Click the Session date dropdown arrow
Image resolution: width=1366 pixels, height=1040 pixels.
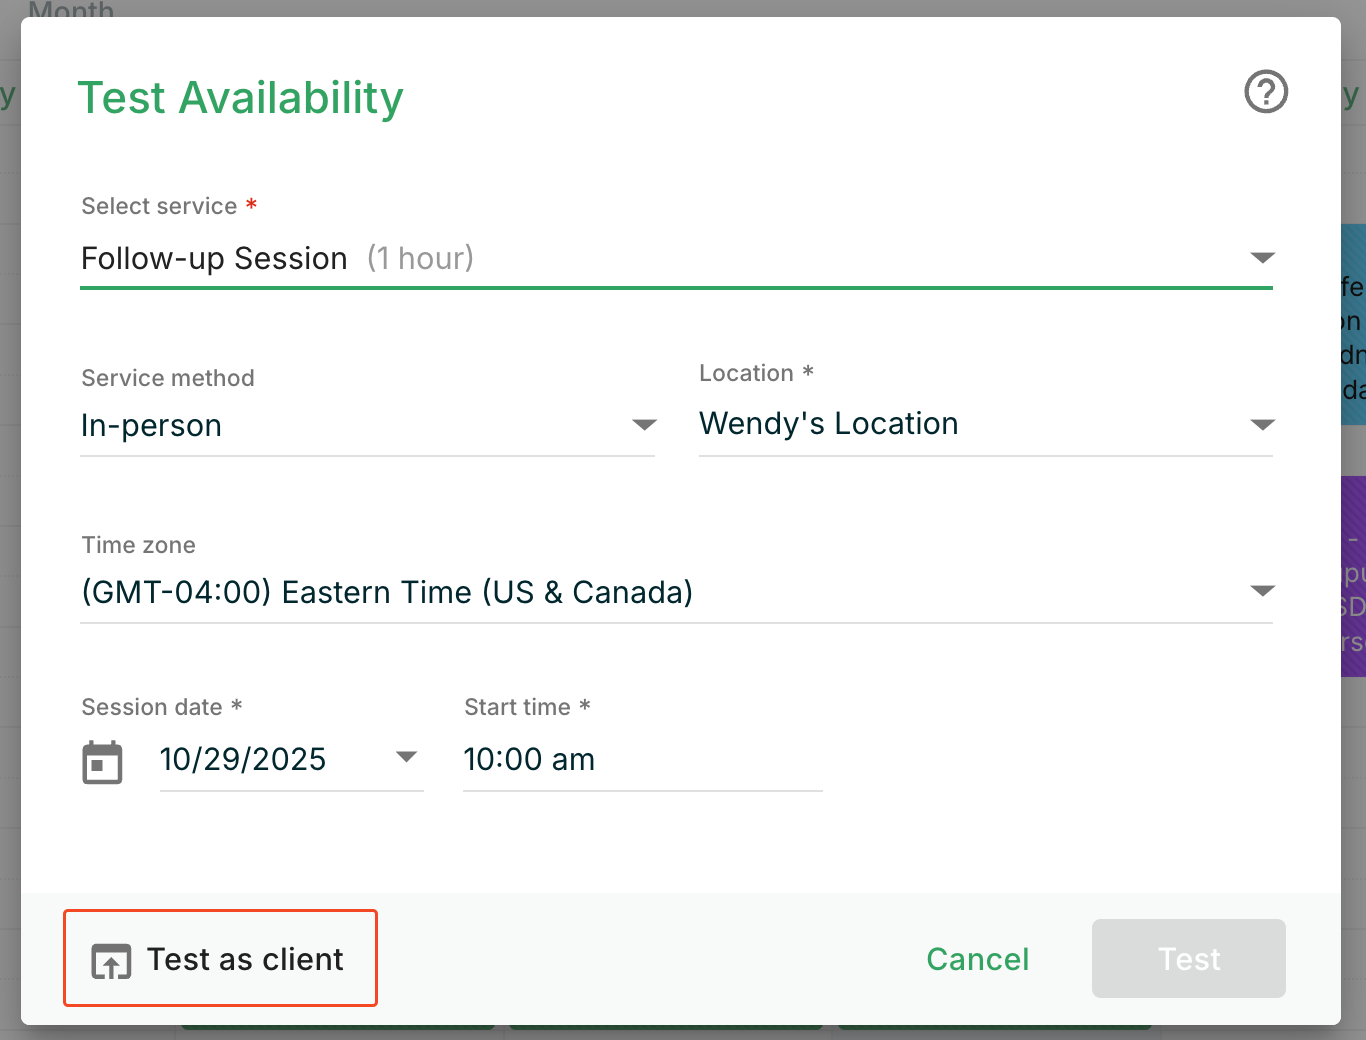pos(406,757)
